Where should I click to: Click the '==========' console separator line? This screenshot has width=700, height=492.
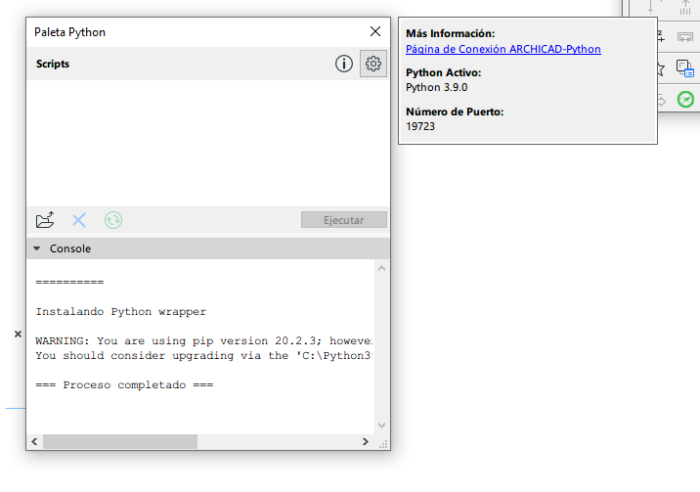(70, 282)
